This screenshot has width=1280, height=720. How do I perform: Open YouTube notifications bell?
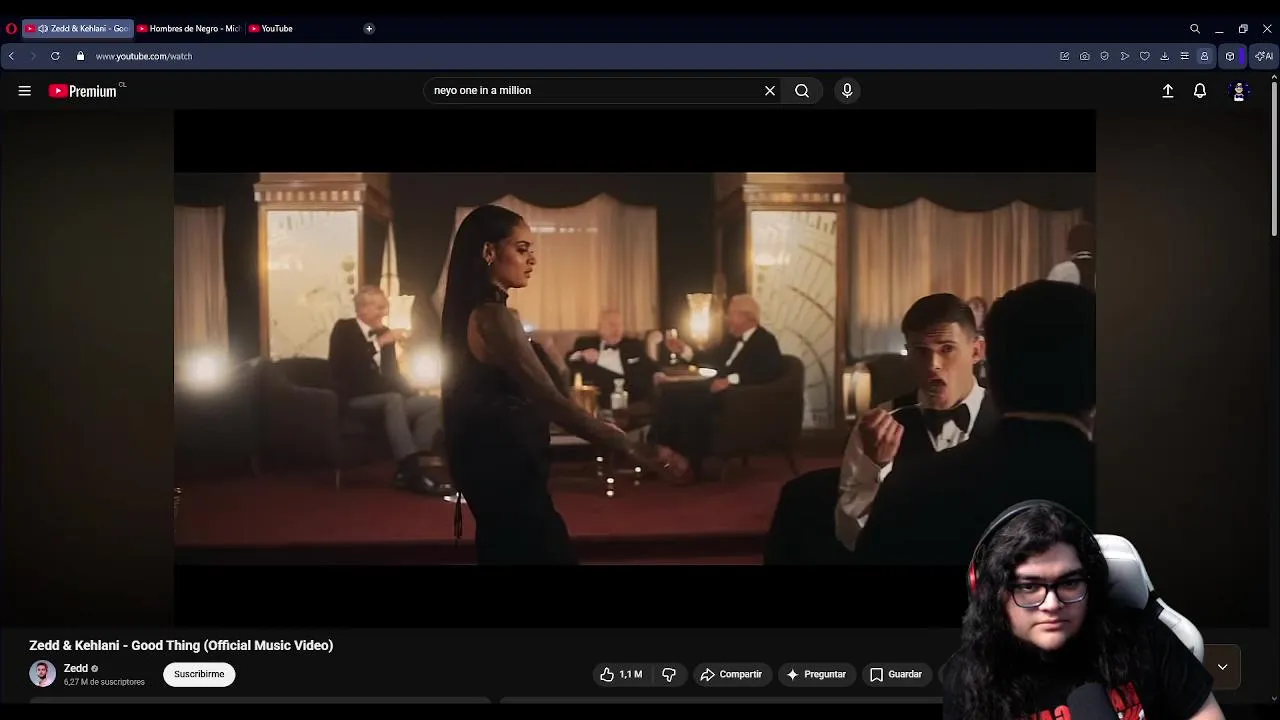pyautogui.click(x=1200, y=91)
